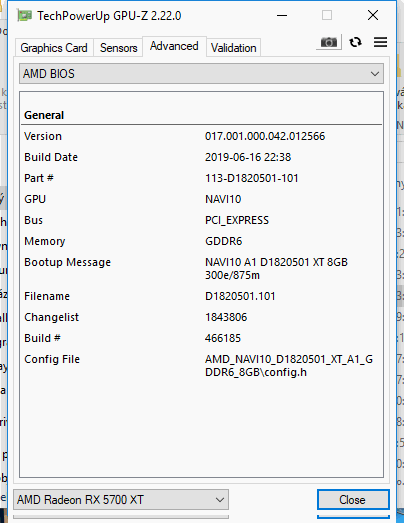Viewport: 404px width, 523px height.
Task: Click the GPU value NAVI10
Action: (x=223, y=199)
